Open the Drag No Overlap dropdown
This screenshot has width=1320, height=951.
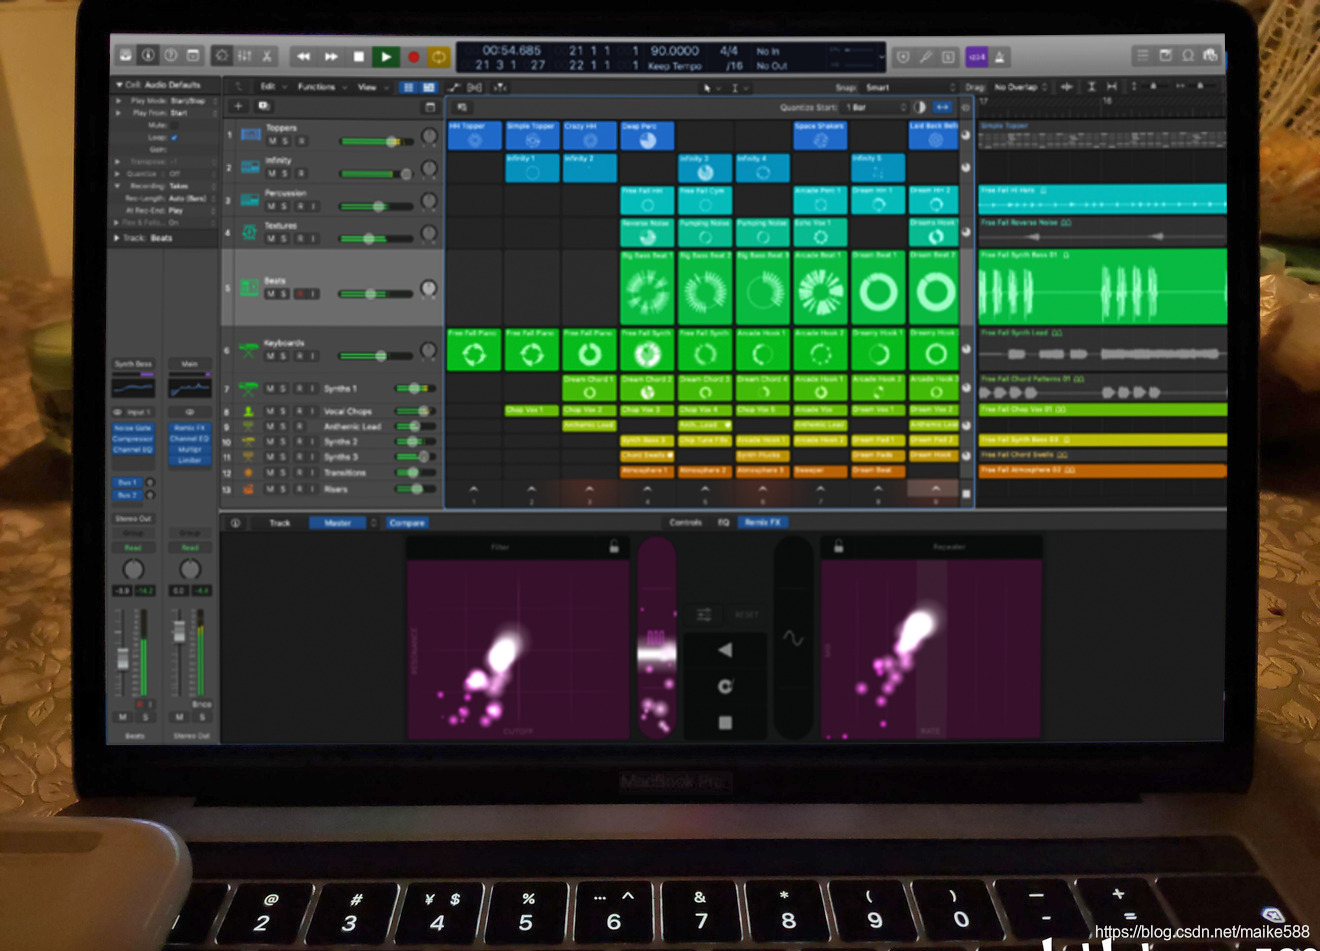pos(1021,88)
